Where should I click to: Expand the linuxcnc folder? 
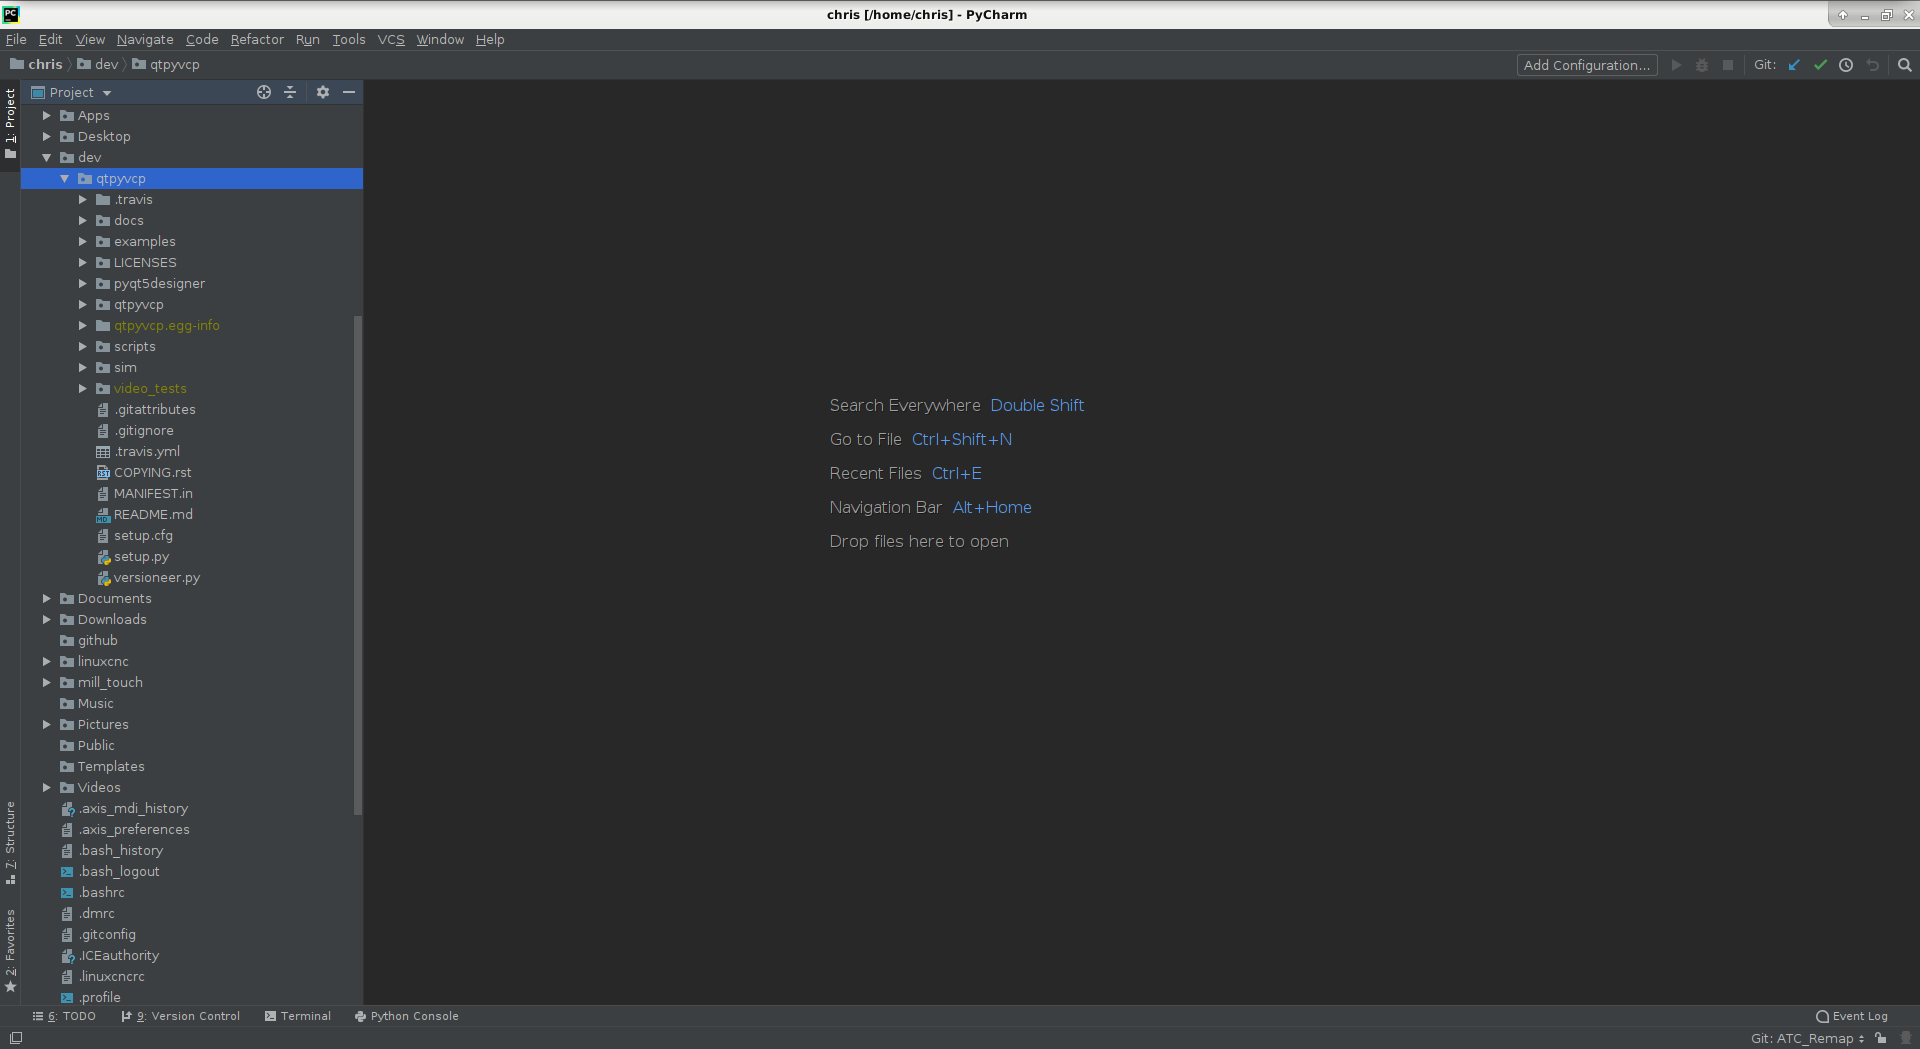click(x=46, y=662)
